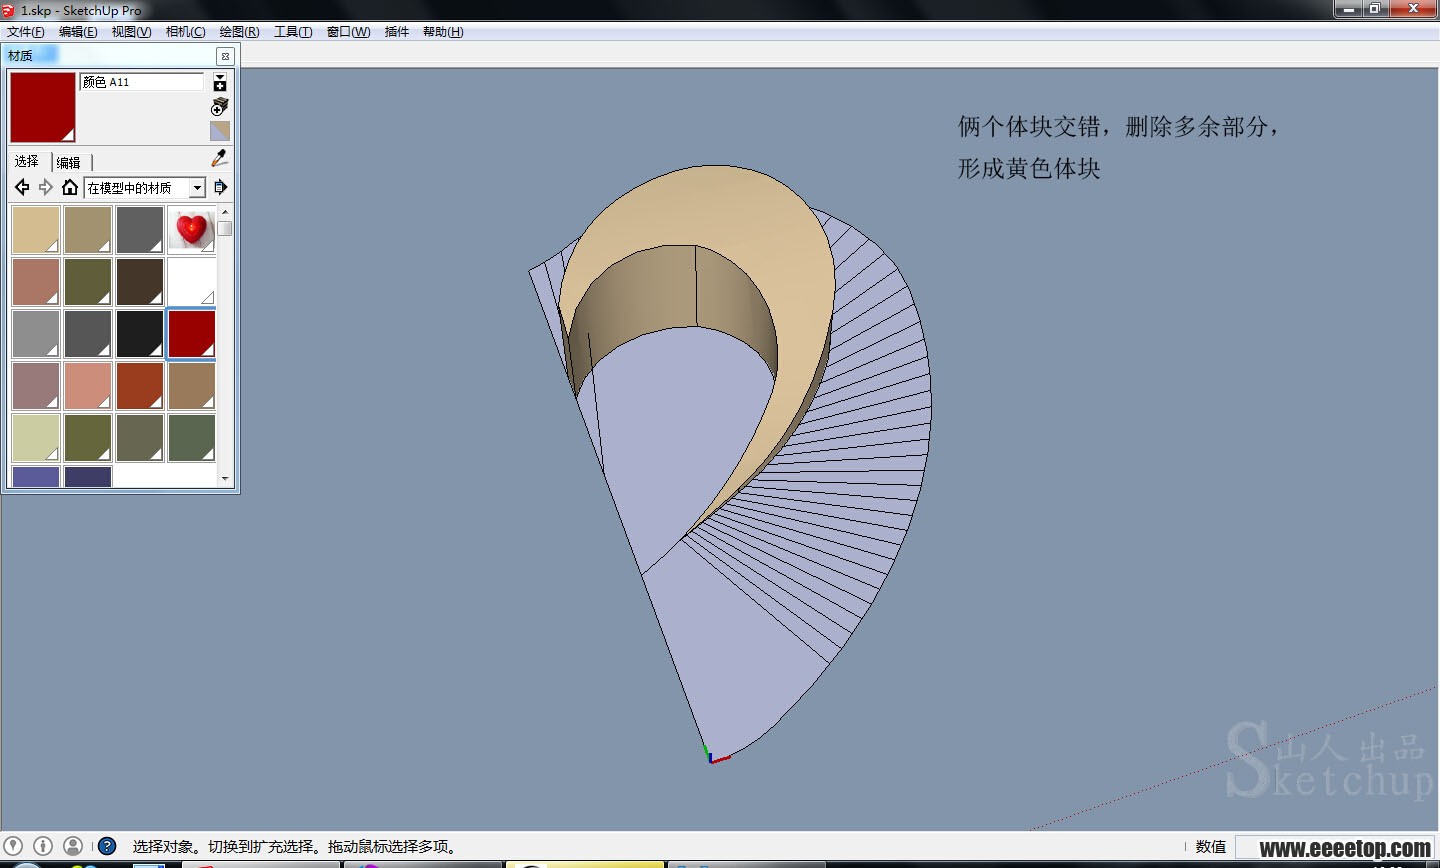Open the materials details flyout arrow
1440x868 pixels.
point(221,187)
